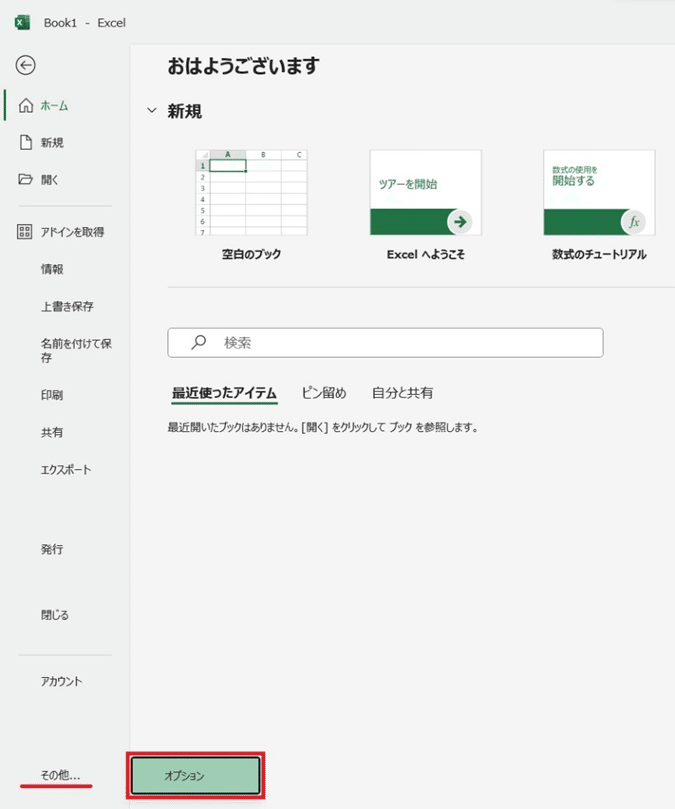Open the 数式の使用を開始する thumbnail
This screenshot has width=675, height=809.
coord(599,192)
